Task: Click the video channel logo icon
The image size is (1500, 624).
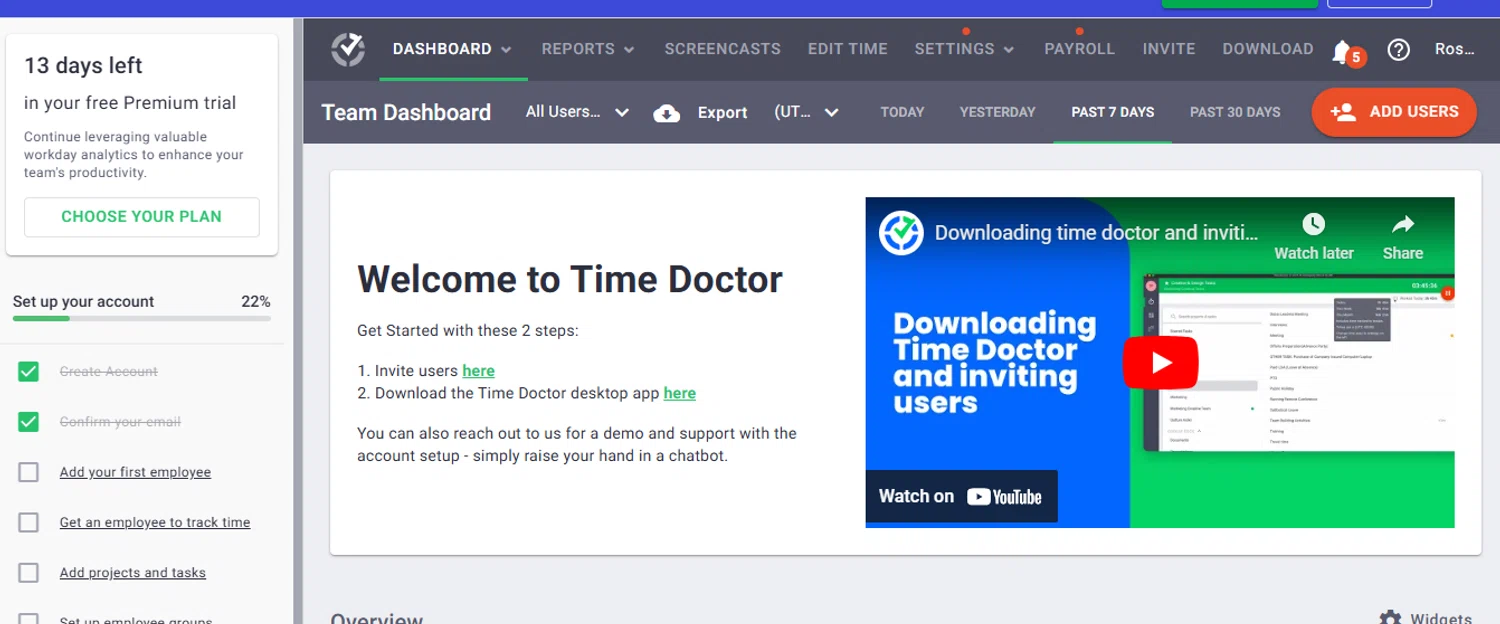Action: (x=901, y=233)
